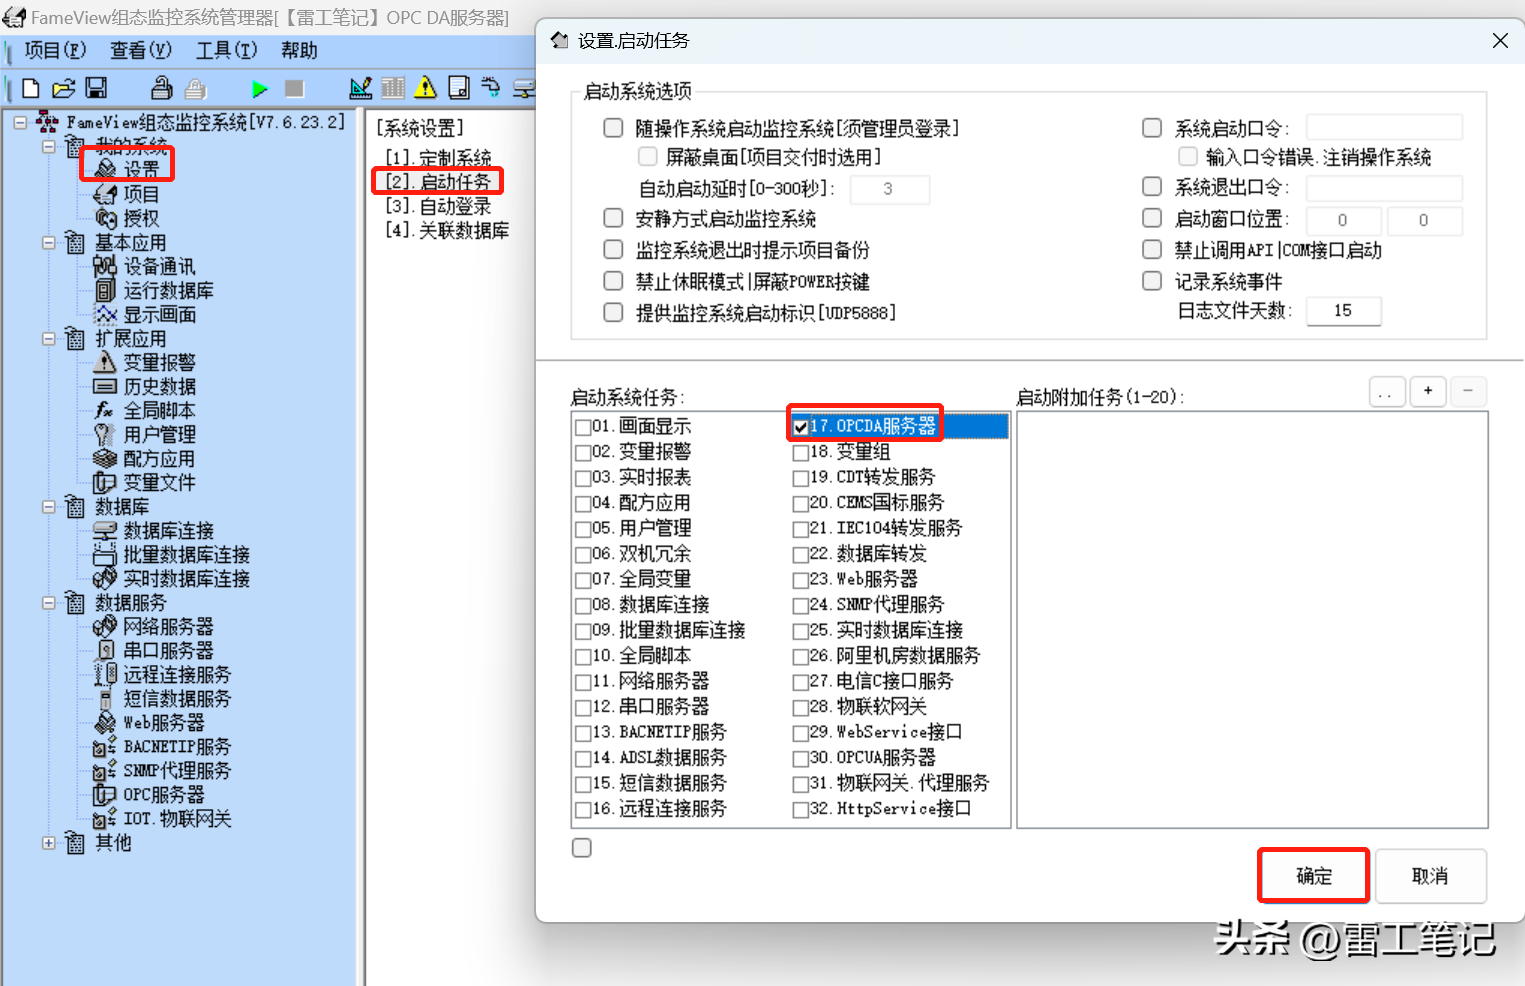This screenshot has width=1525, height=986.
Task: Tick the 安静方式启动监控系统 checkbox
Action: (613, 218)
